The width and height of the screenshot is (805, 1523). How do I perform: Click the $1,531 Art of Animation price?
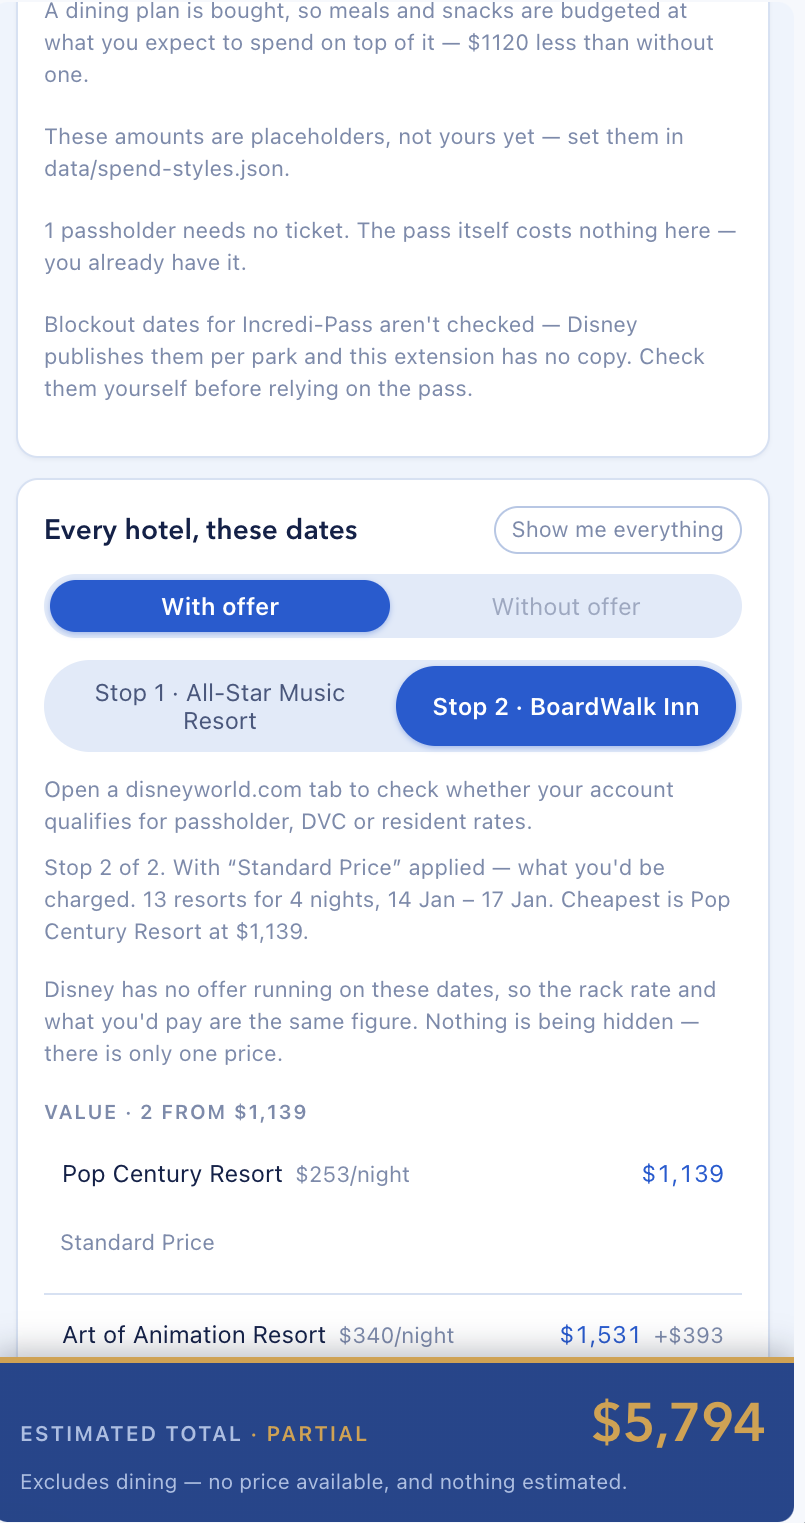[x=600, y=1334]
